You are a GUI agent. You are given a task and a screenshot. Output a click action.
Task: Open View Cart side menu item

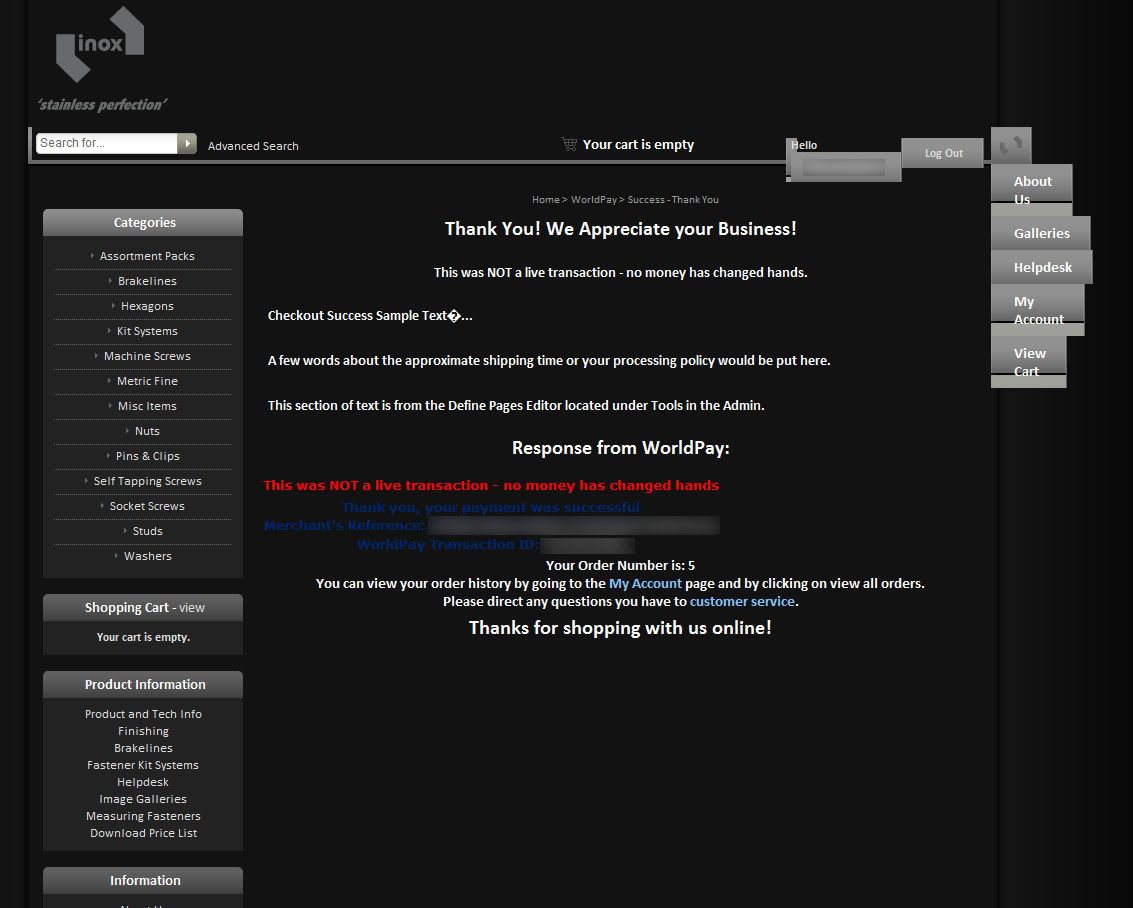pos(1029,362)
